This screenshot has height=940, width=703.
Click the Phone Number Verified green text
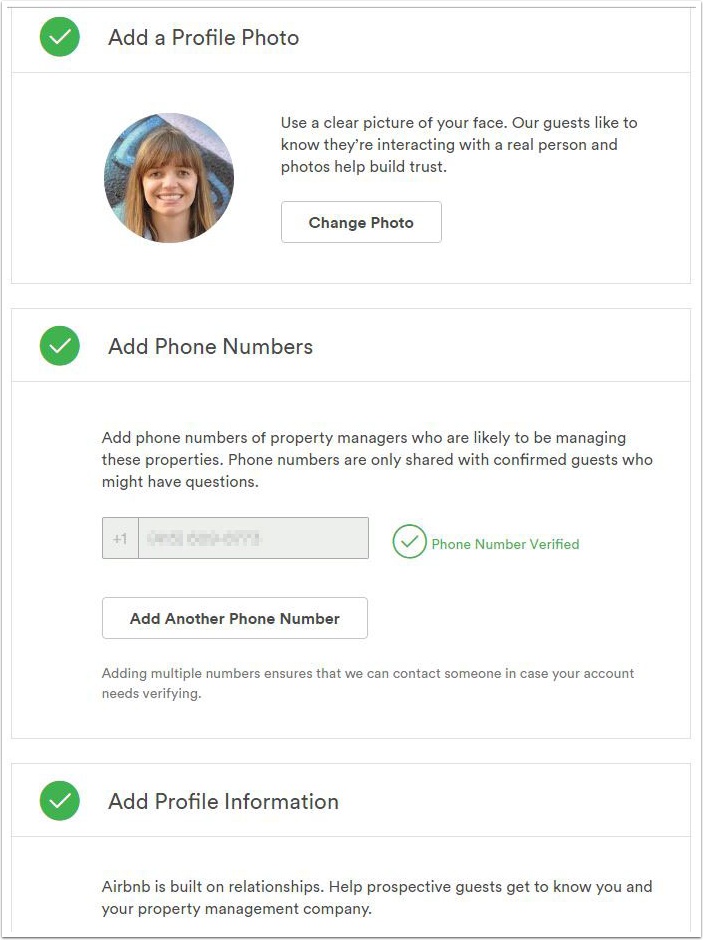coord(505,544)
